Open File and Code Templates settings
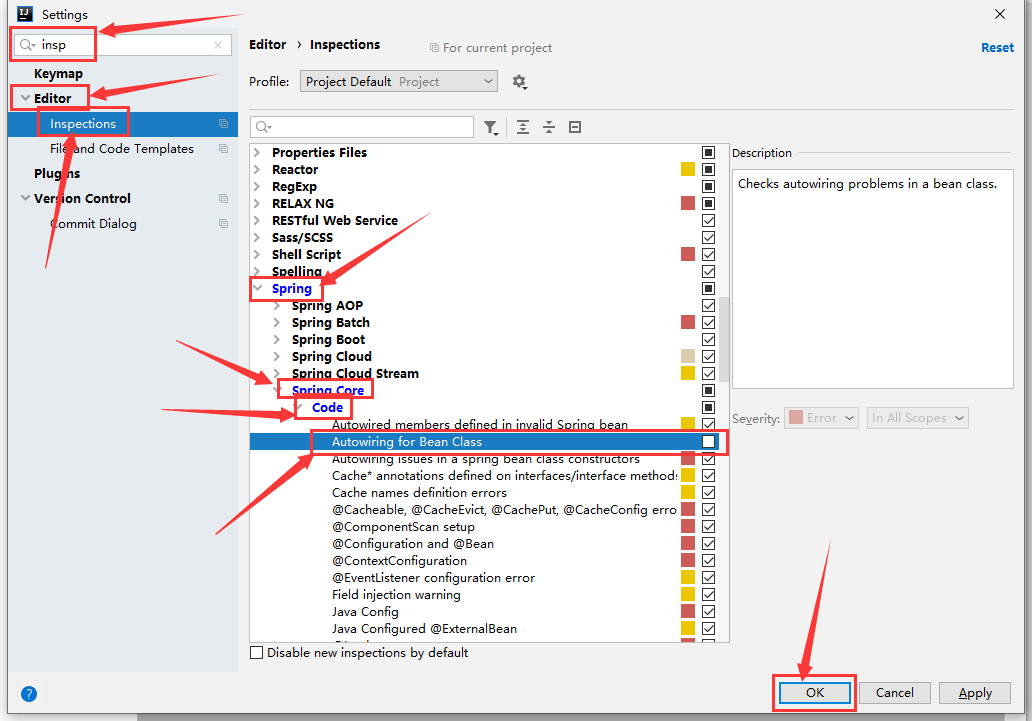 [x=122, y=149]
